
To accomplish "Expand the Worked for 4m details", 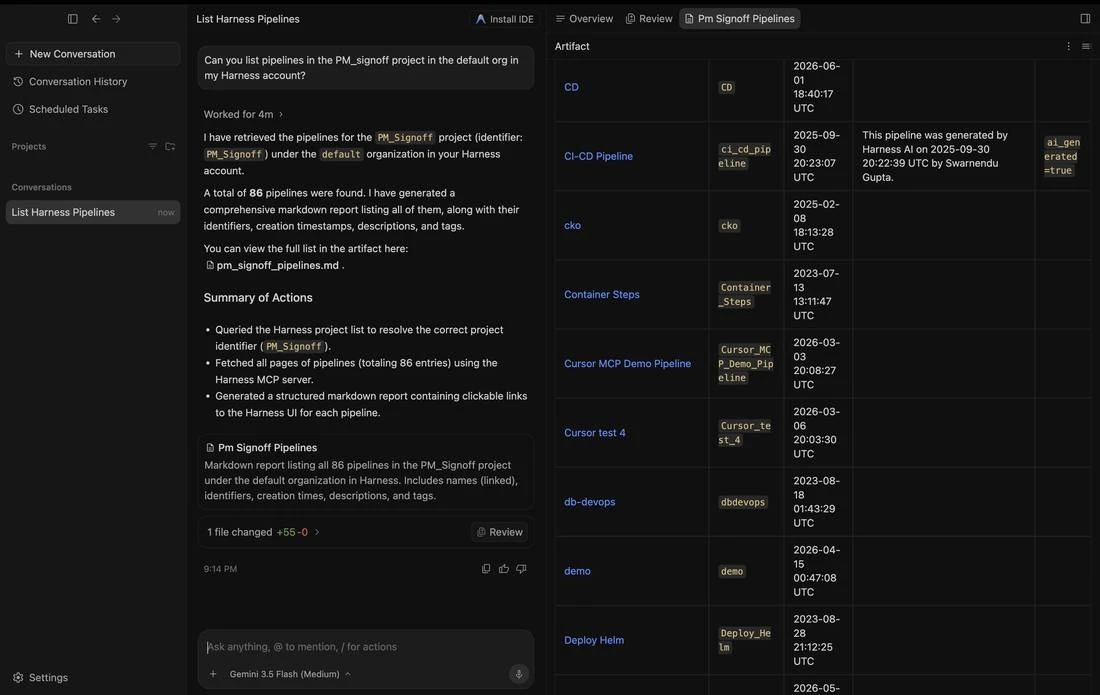I will click(243, 114).
